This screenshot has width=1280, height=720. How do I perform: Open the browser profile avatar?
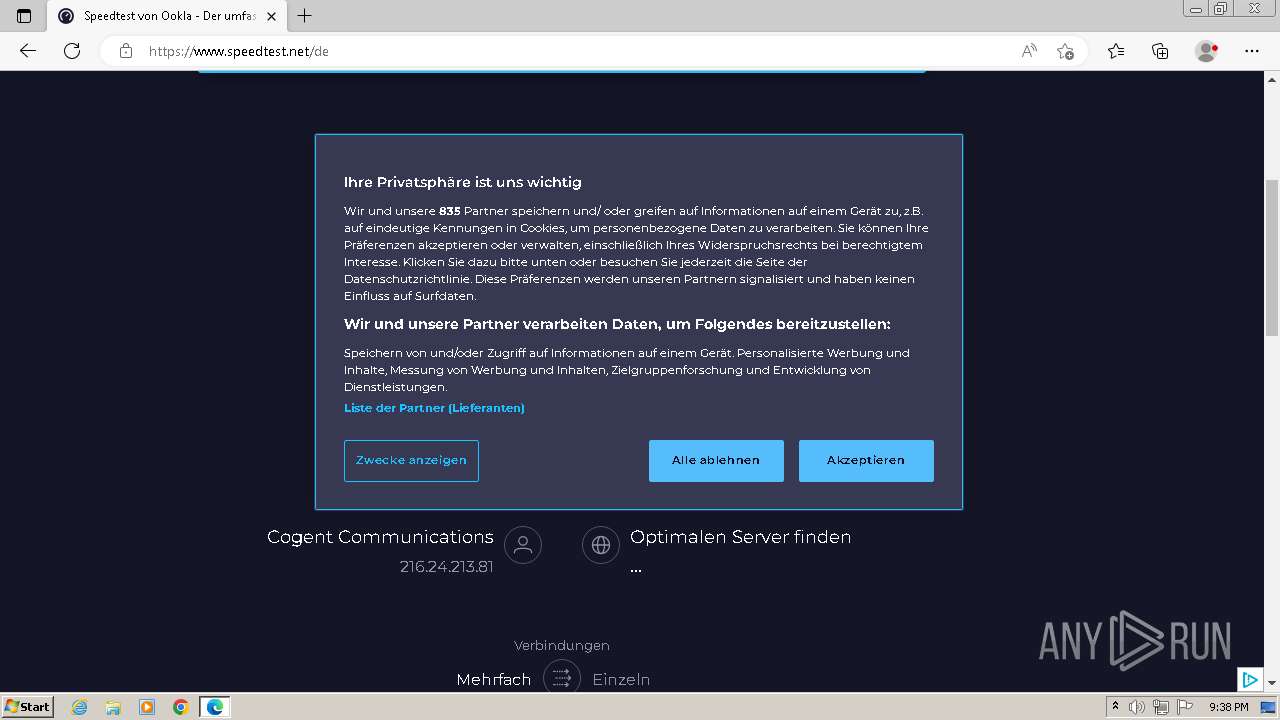(x=1207, y=51)
